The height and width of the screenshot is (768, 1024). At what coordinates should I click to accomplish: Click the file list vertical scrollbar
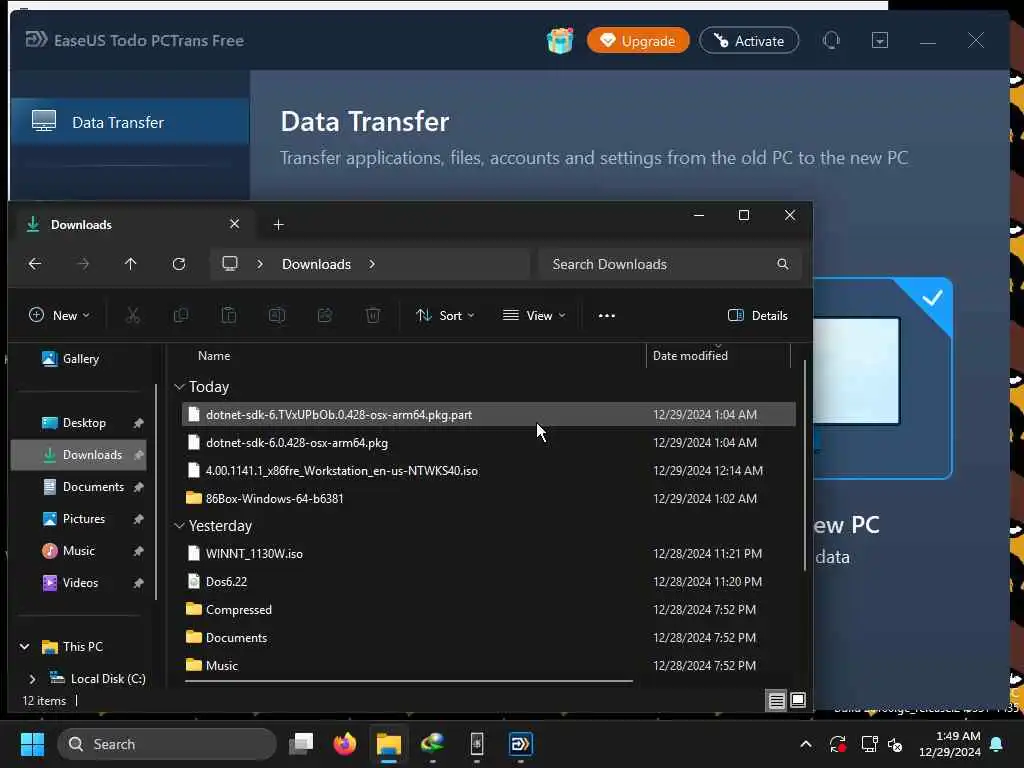click(x=805, y=466)
